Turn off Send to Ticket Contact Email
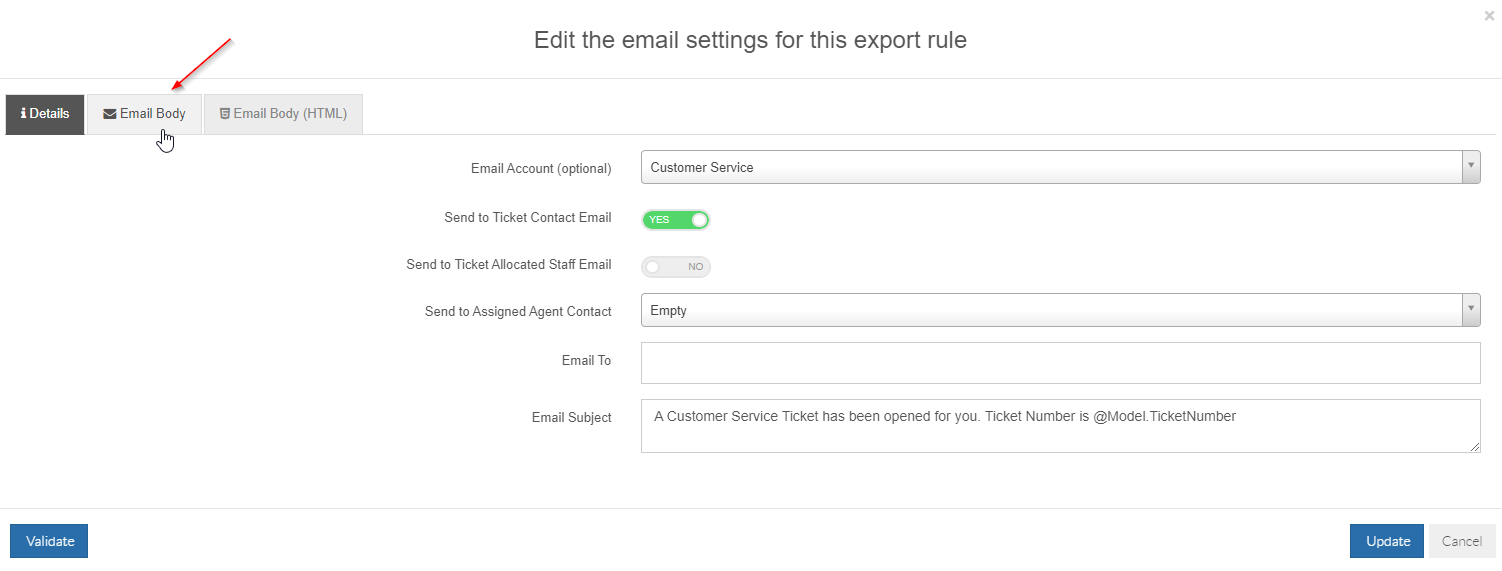 [676, 220]
